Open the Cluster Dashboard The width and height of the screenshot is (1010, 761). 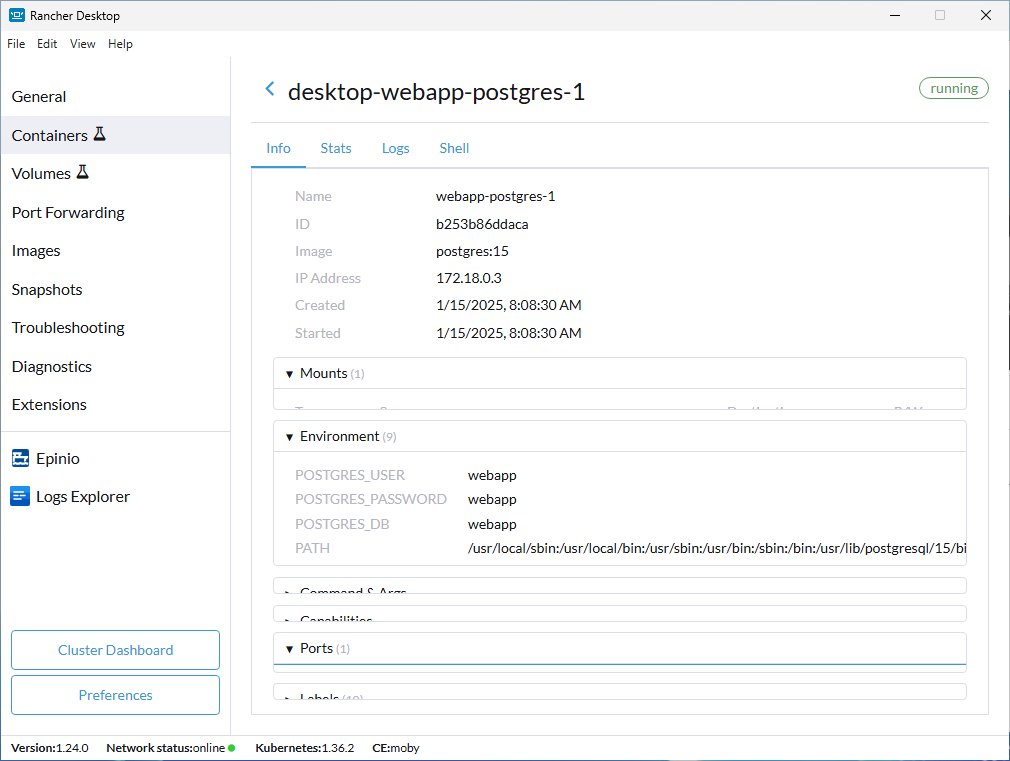pyautogui.click(x=115, y=650)
